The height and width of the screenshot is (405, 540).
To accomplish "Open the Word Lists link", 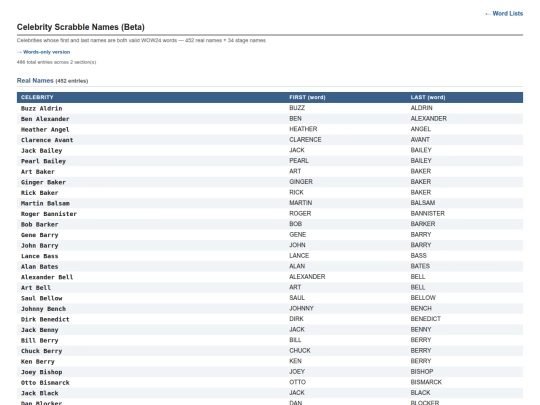I will [504, 13].
